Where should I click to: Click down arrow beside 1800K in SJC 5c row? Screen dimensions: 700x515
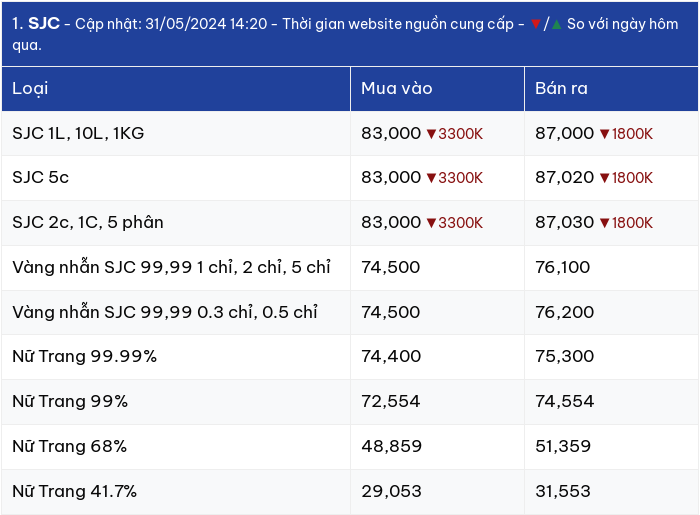tap(604, 178)
